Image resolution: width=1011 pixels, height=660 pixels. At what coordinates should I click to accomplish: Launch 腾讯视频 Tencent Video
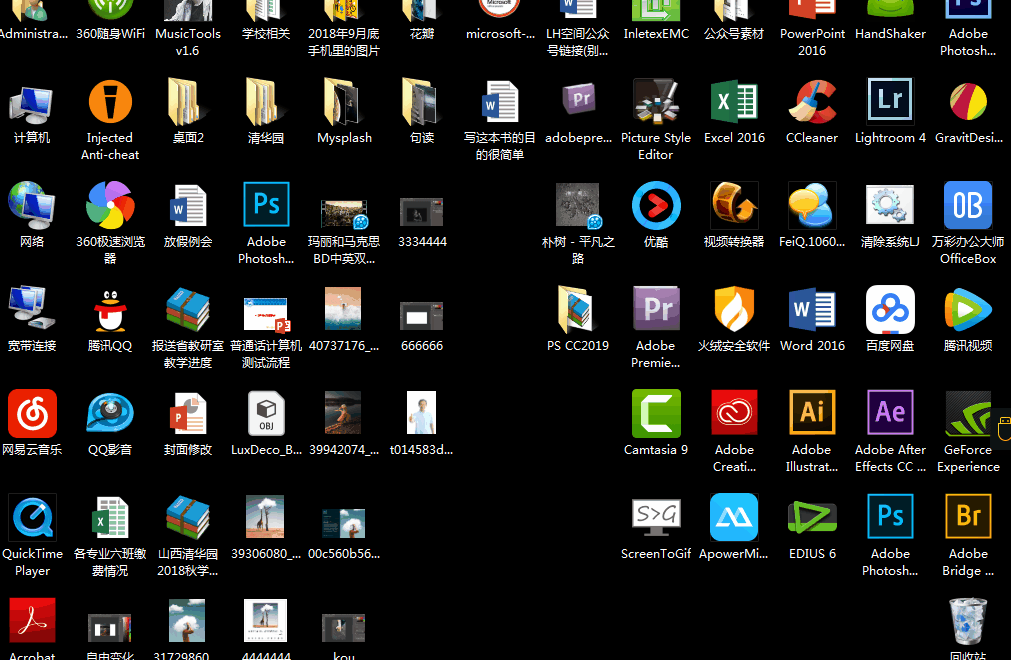pyautogui.click(x=968, y=309)
